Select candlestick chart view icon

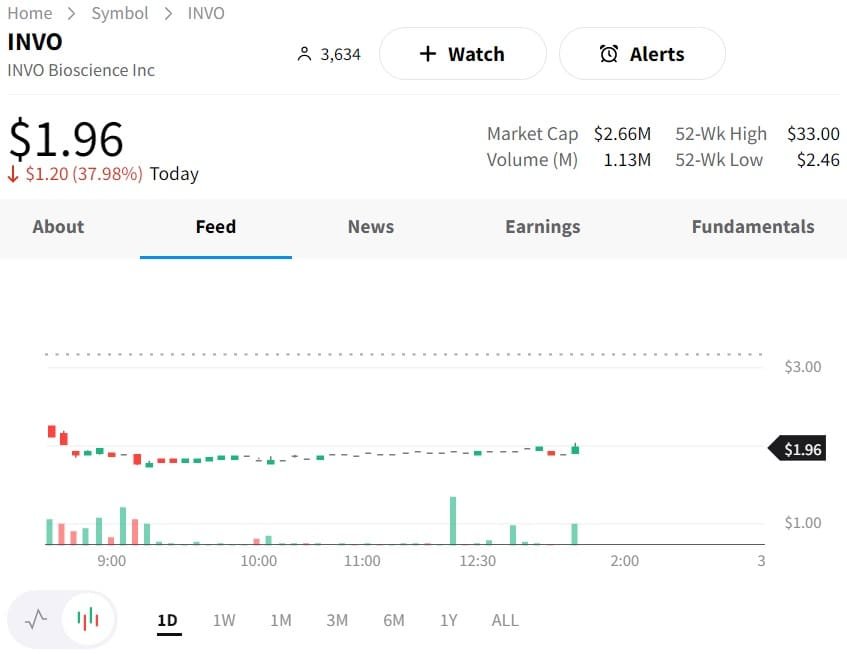[x=89, y=619]
